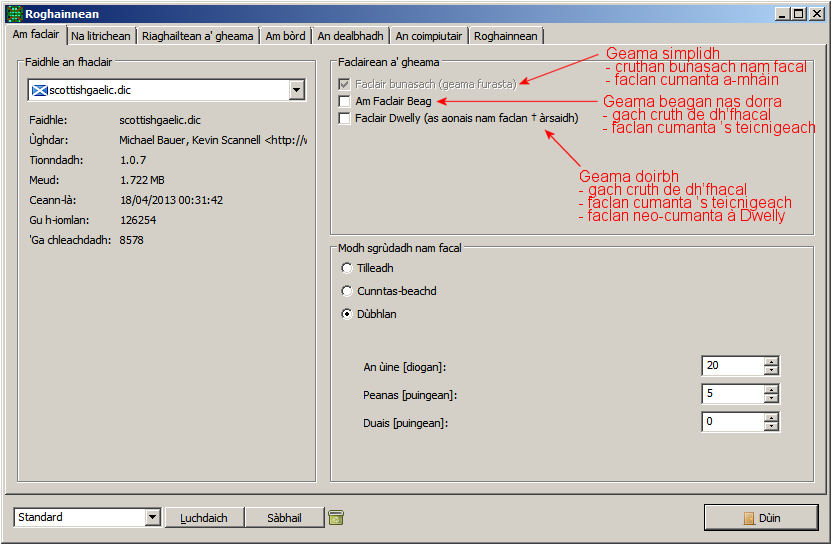Enable the Faclair Dwelly checkbox
This screenshot has width=831, height=544.
pos(345,118)
